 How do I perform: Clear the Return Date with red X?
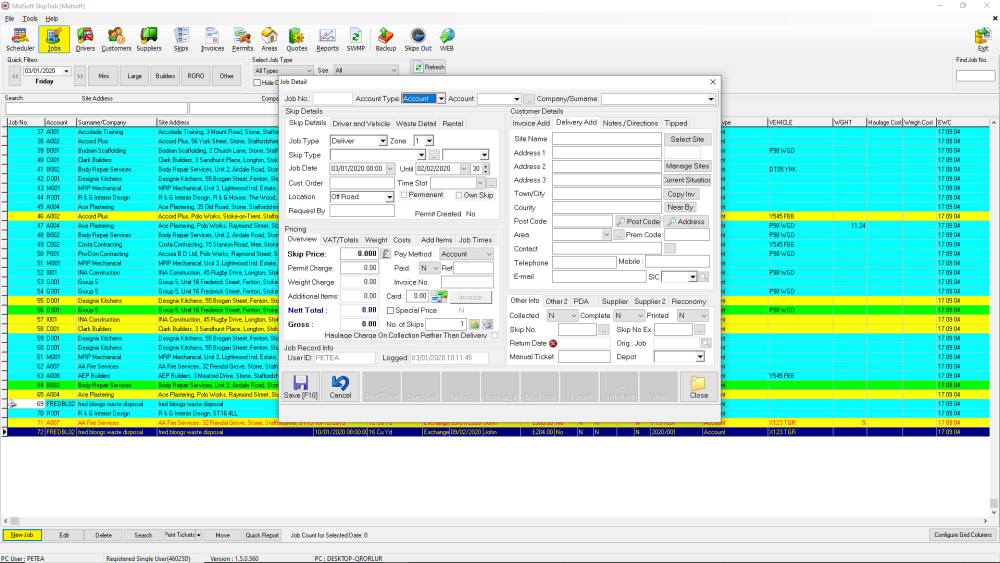coord(553,343)
